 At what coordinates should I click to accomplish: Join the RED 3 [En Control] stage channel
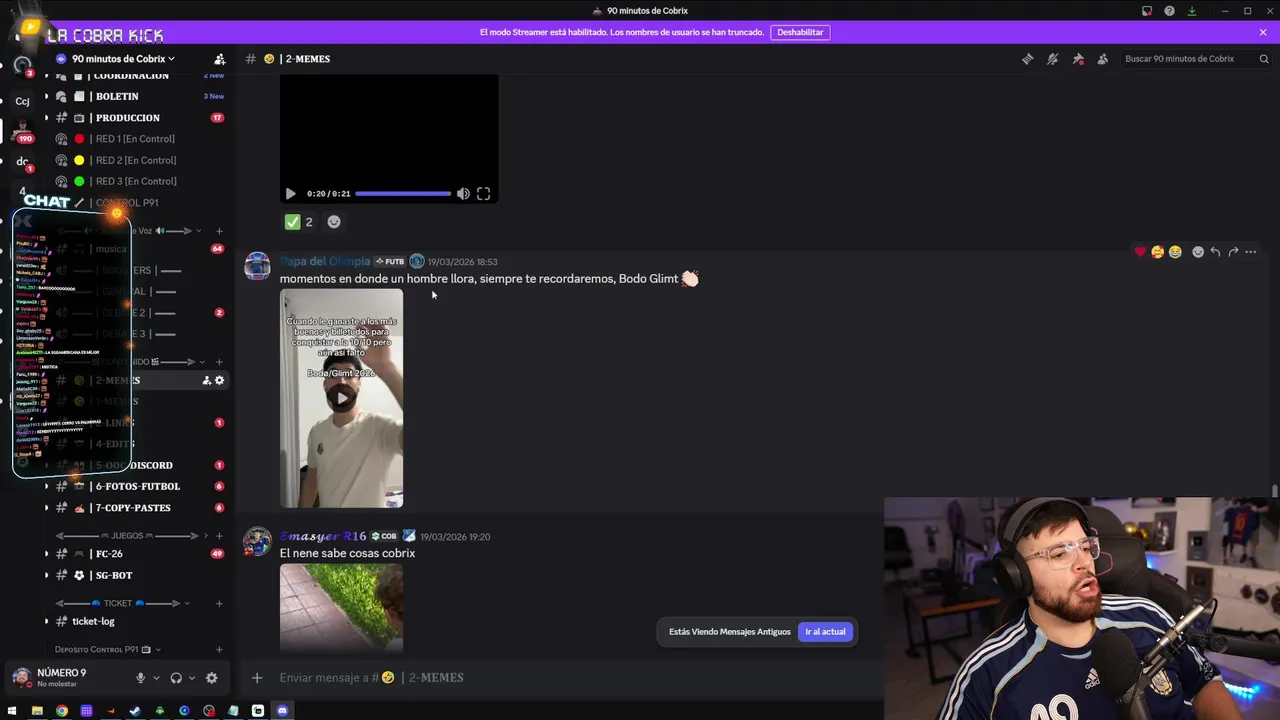tap(135, 181)
